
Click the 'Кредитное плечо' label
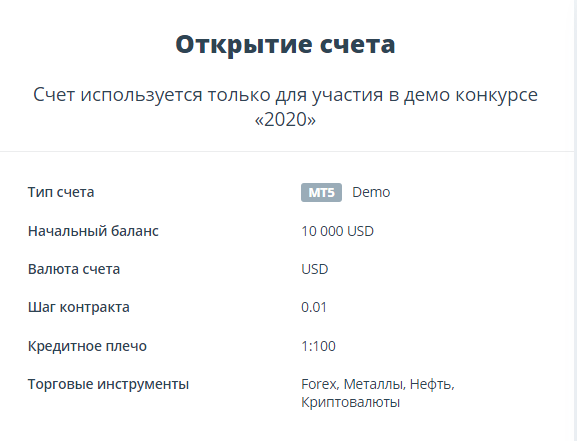(x=87, y=346)
